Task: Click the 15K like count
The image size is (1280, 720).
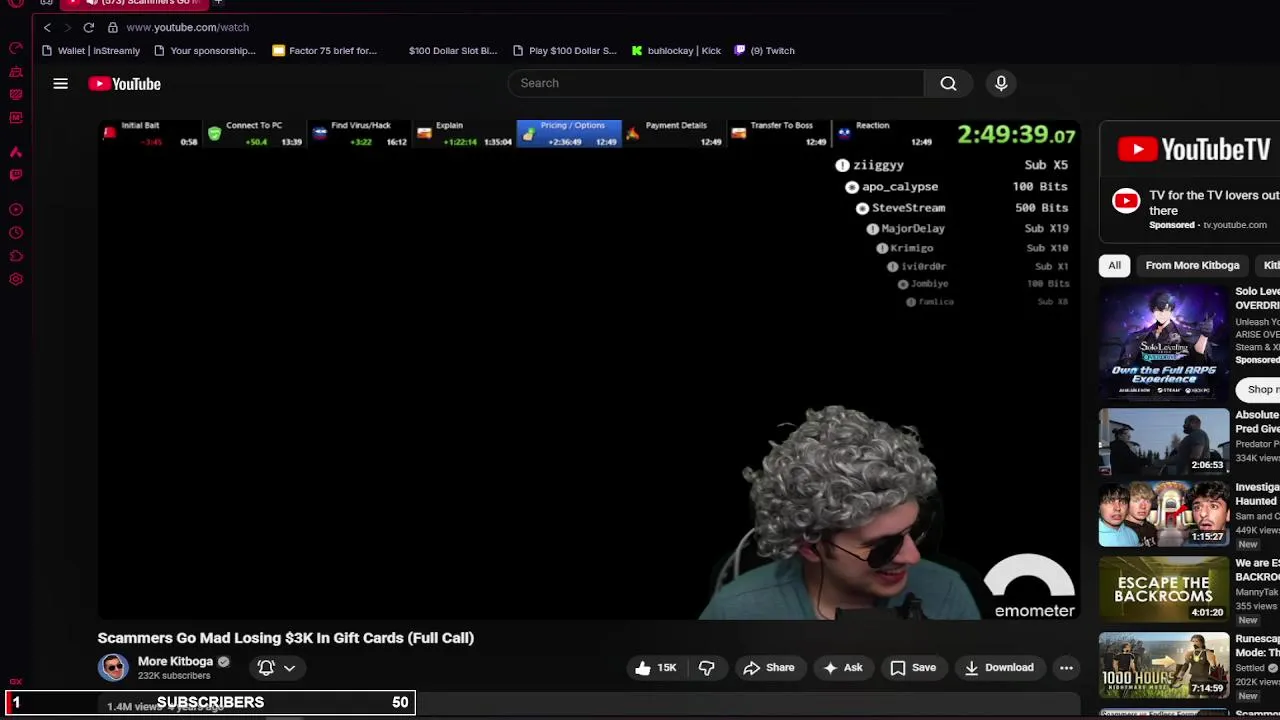Action: pyautogui.click(x=667, y=668)
